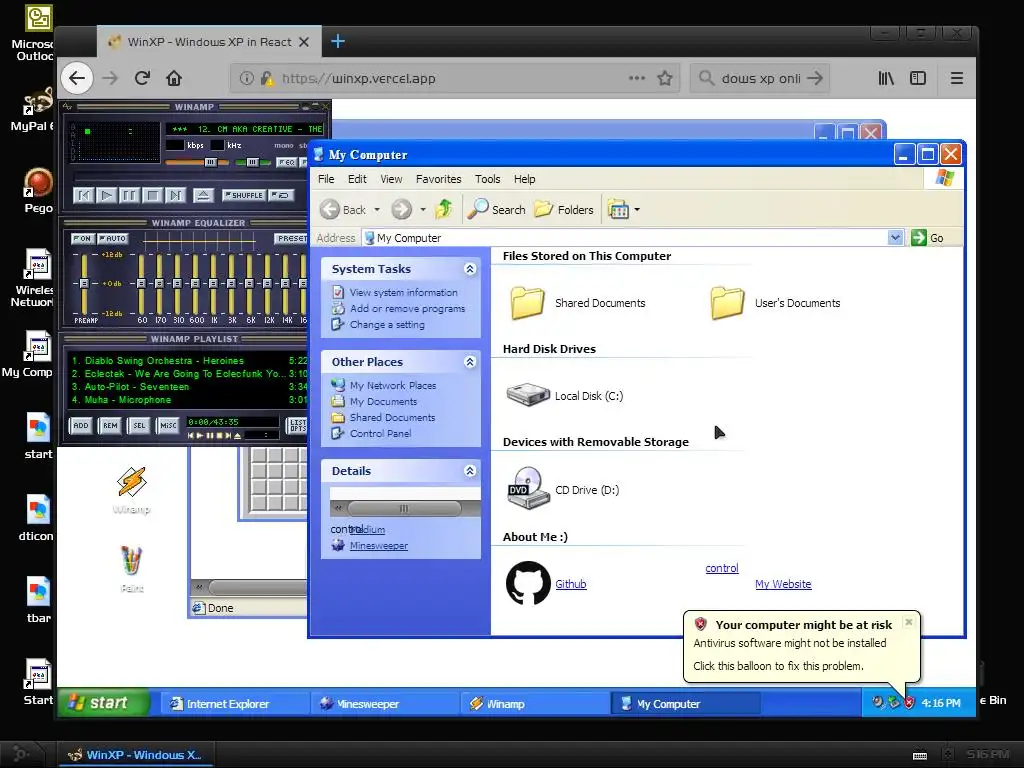The image size is (1024, 768).
Task: Open the Shared Documents folder icon
Action: (x=527, y=303)
